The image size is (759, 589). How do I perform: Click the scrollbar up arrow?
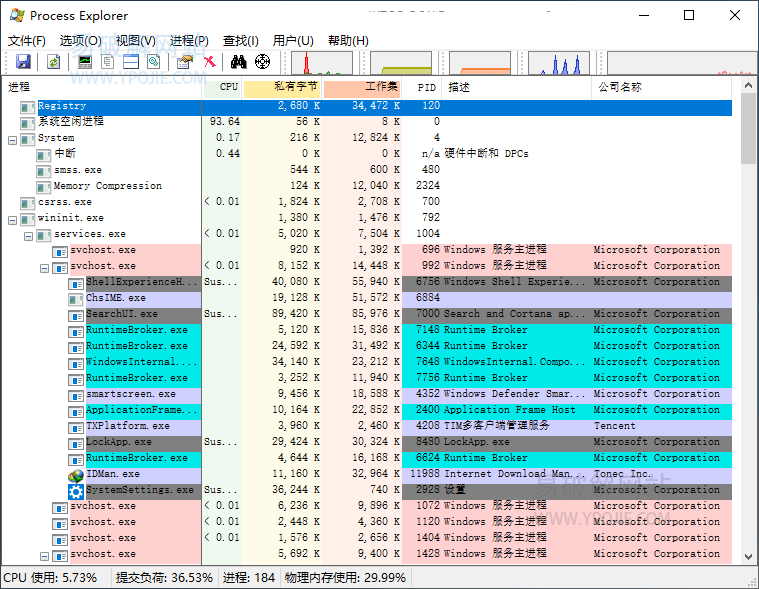click(x=748, y=86)
